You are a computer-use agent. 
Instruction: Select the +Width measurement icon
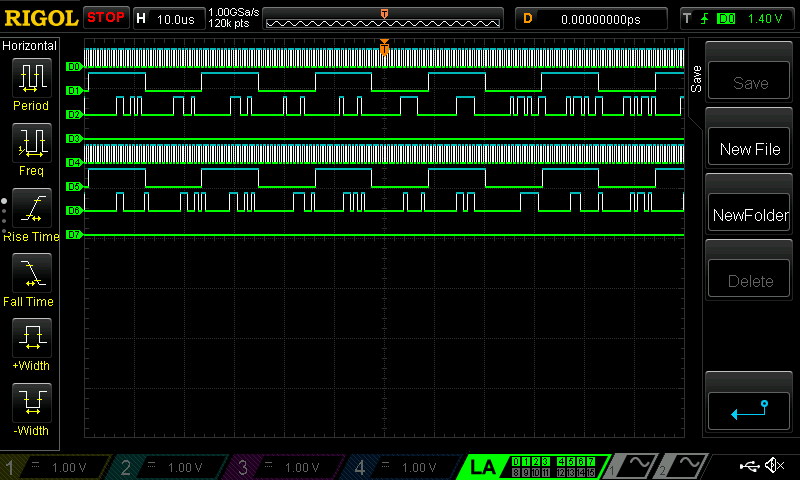point(31,339)
